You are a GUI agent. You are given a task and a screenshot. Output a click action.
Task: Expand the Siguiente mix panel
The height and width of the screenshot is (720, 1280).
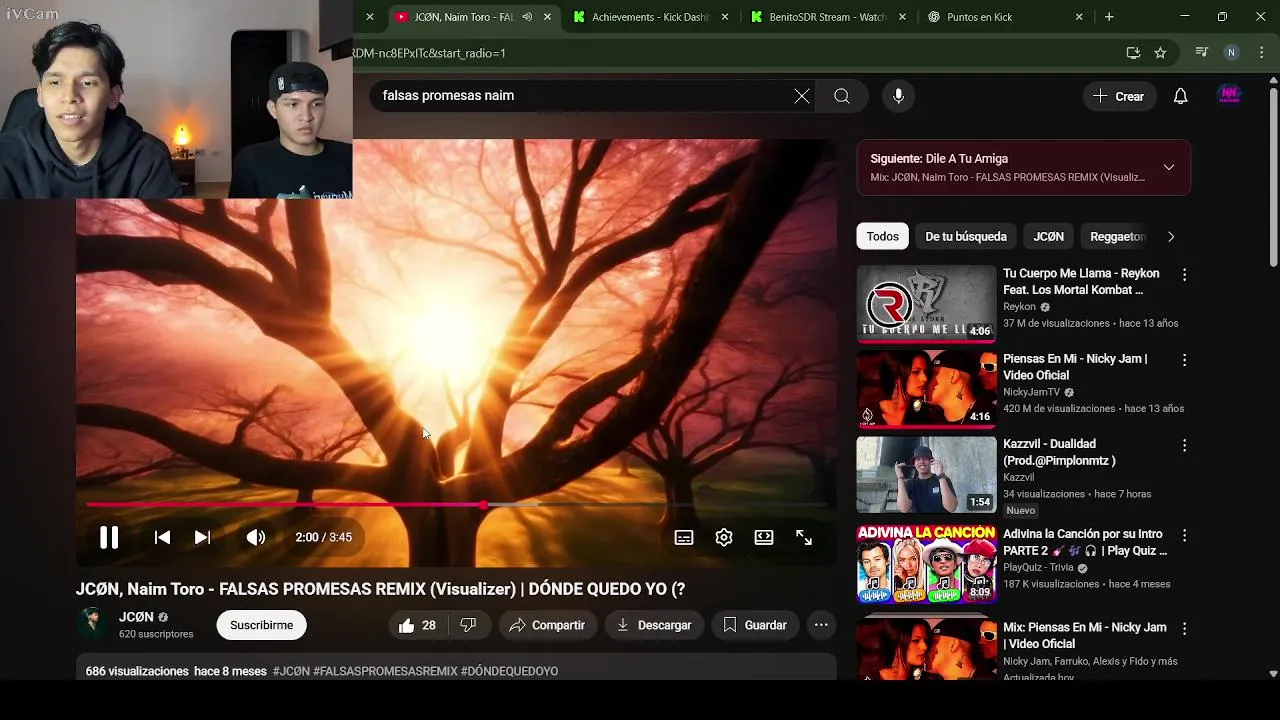tap(1168, 167)
